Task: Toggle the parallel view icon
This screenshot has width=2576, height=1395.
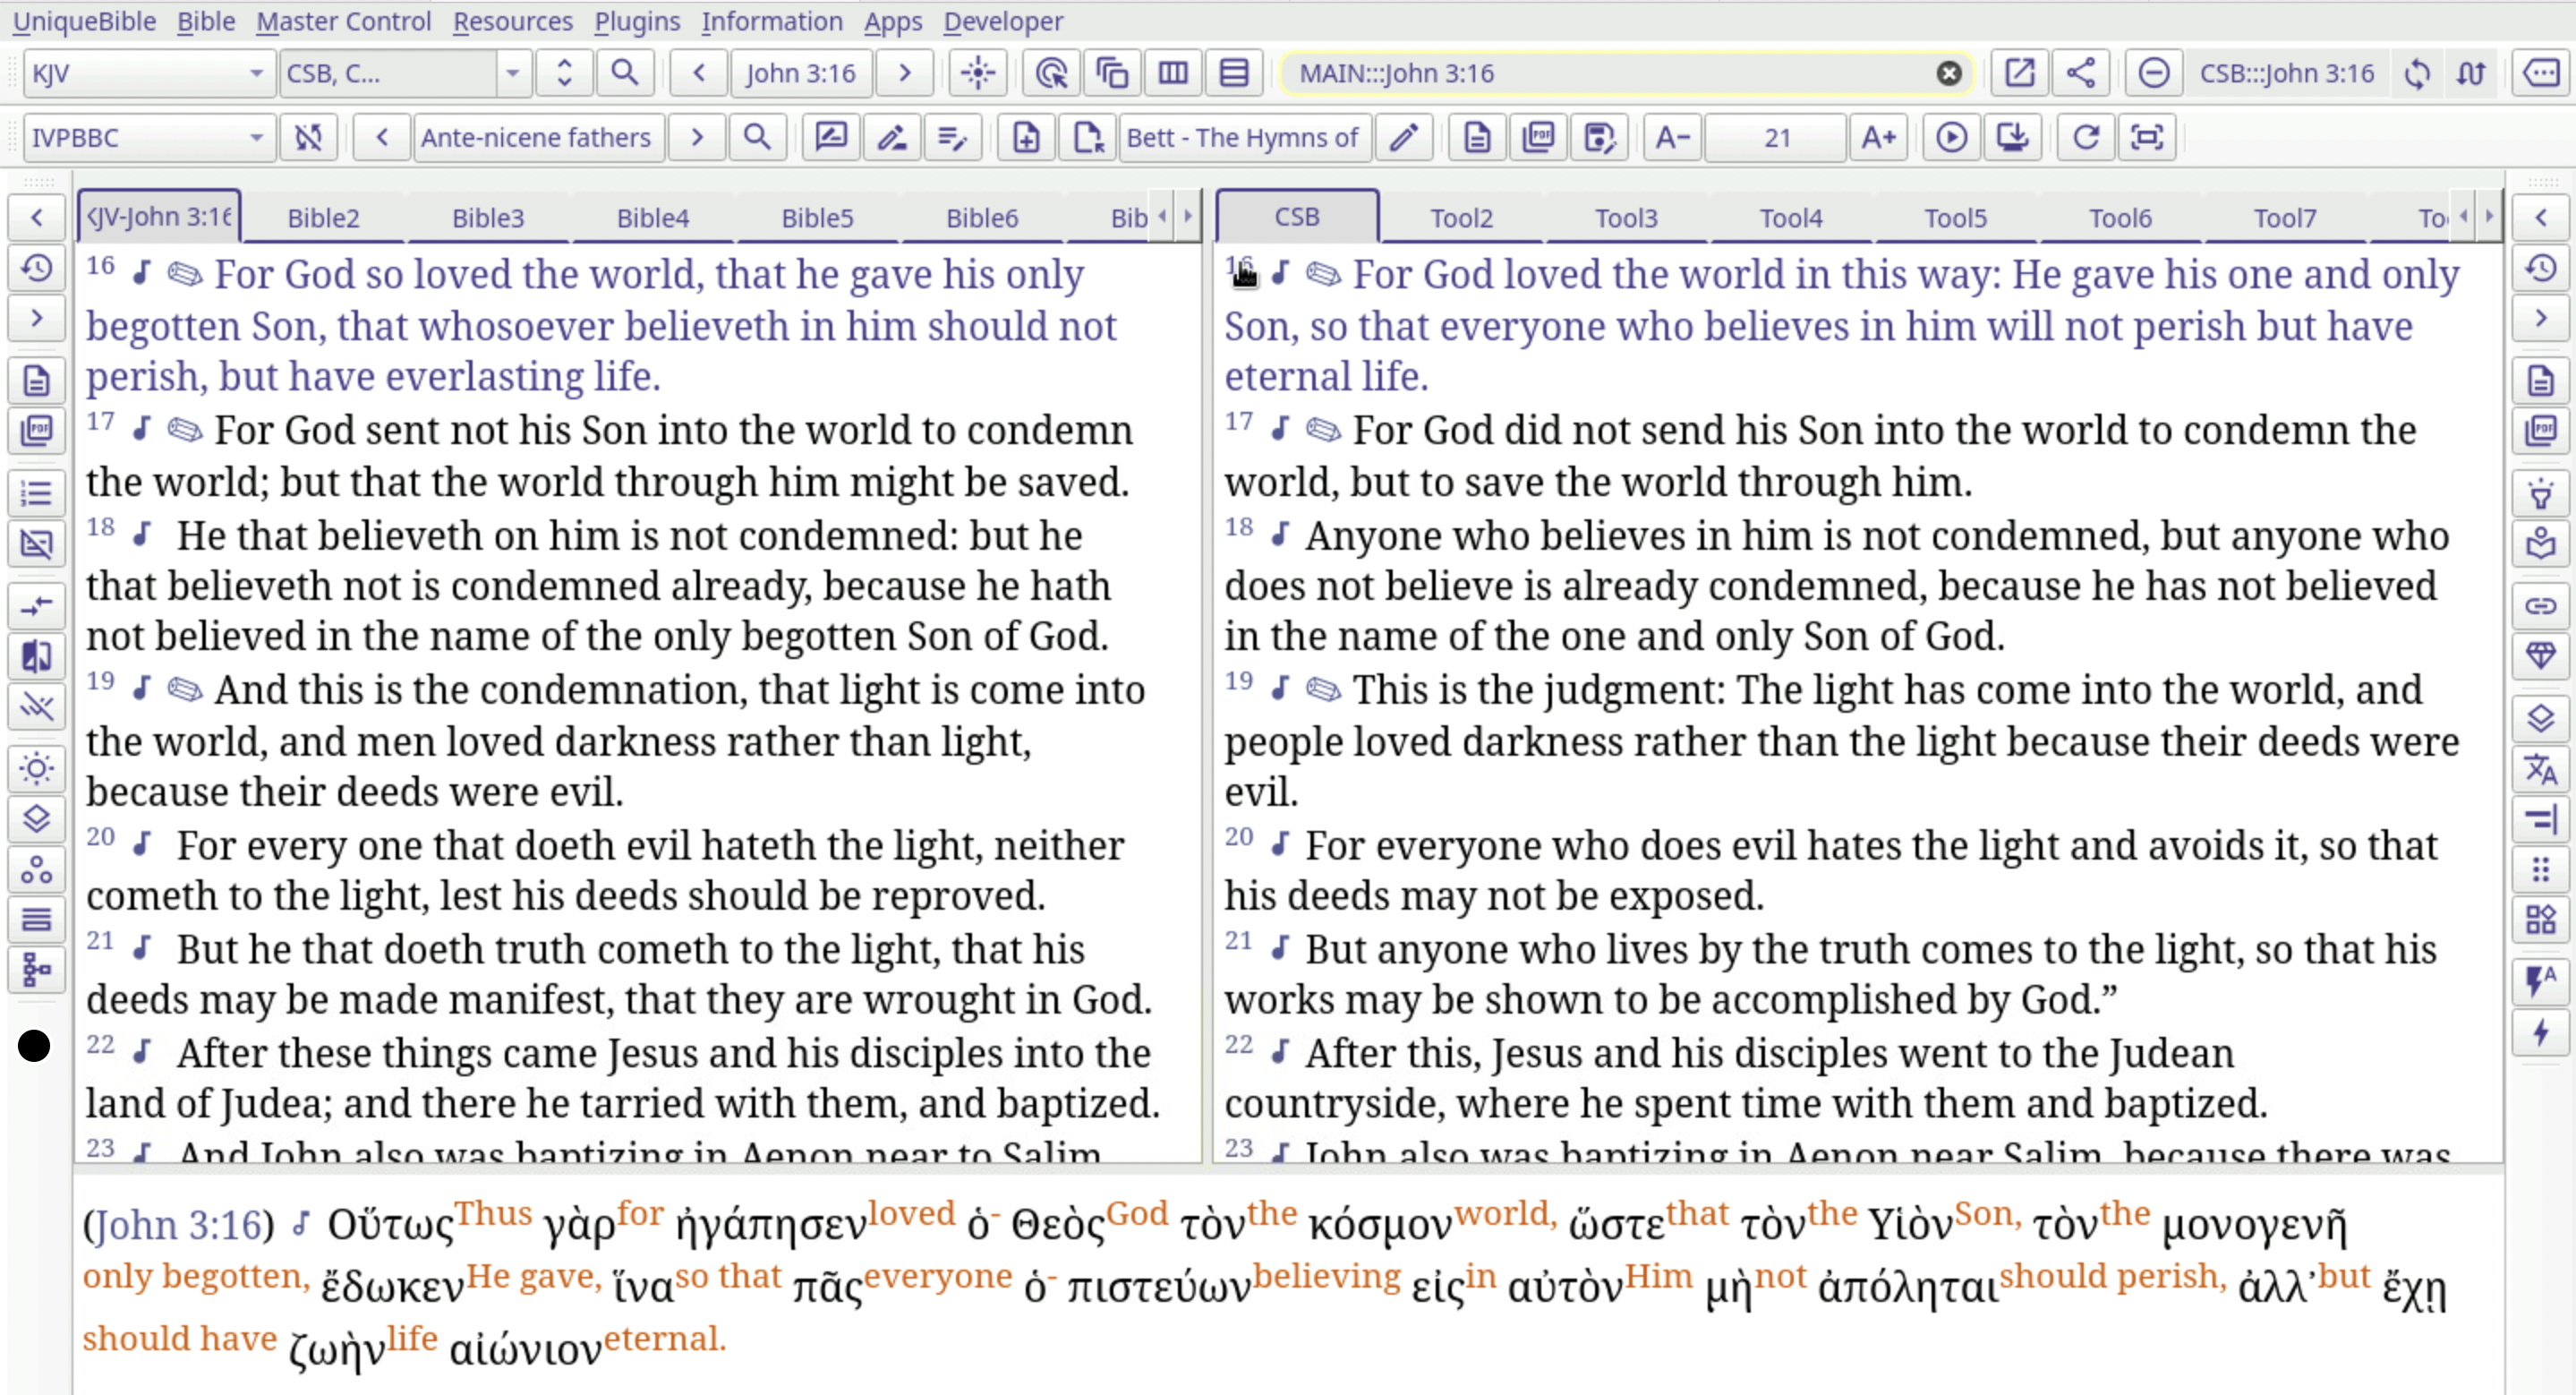Action: tap(1170, 73)
